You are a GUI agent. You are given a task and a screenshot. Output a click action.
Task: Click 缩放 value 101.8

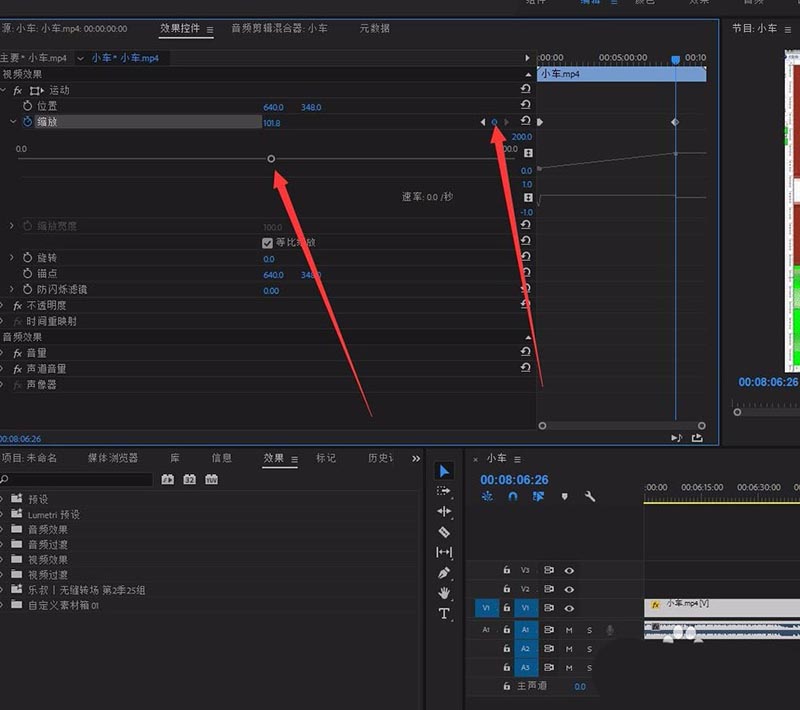coord(271,123)
